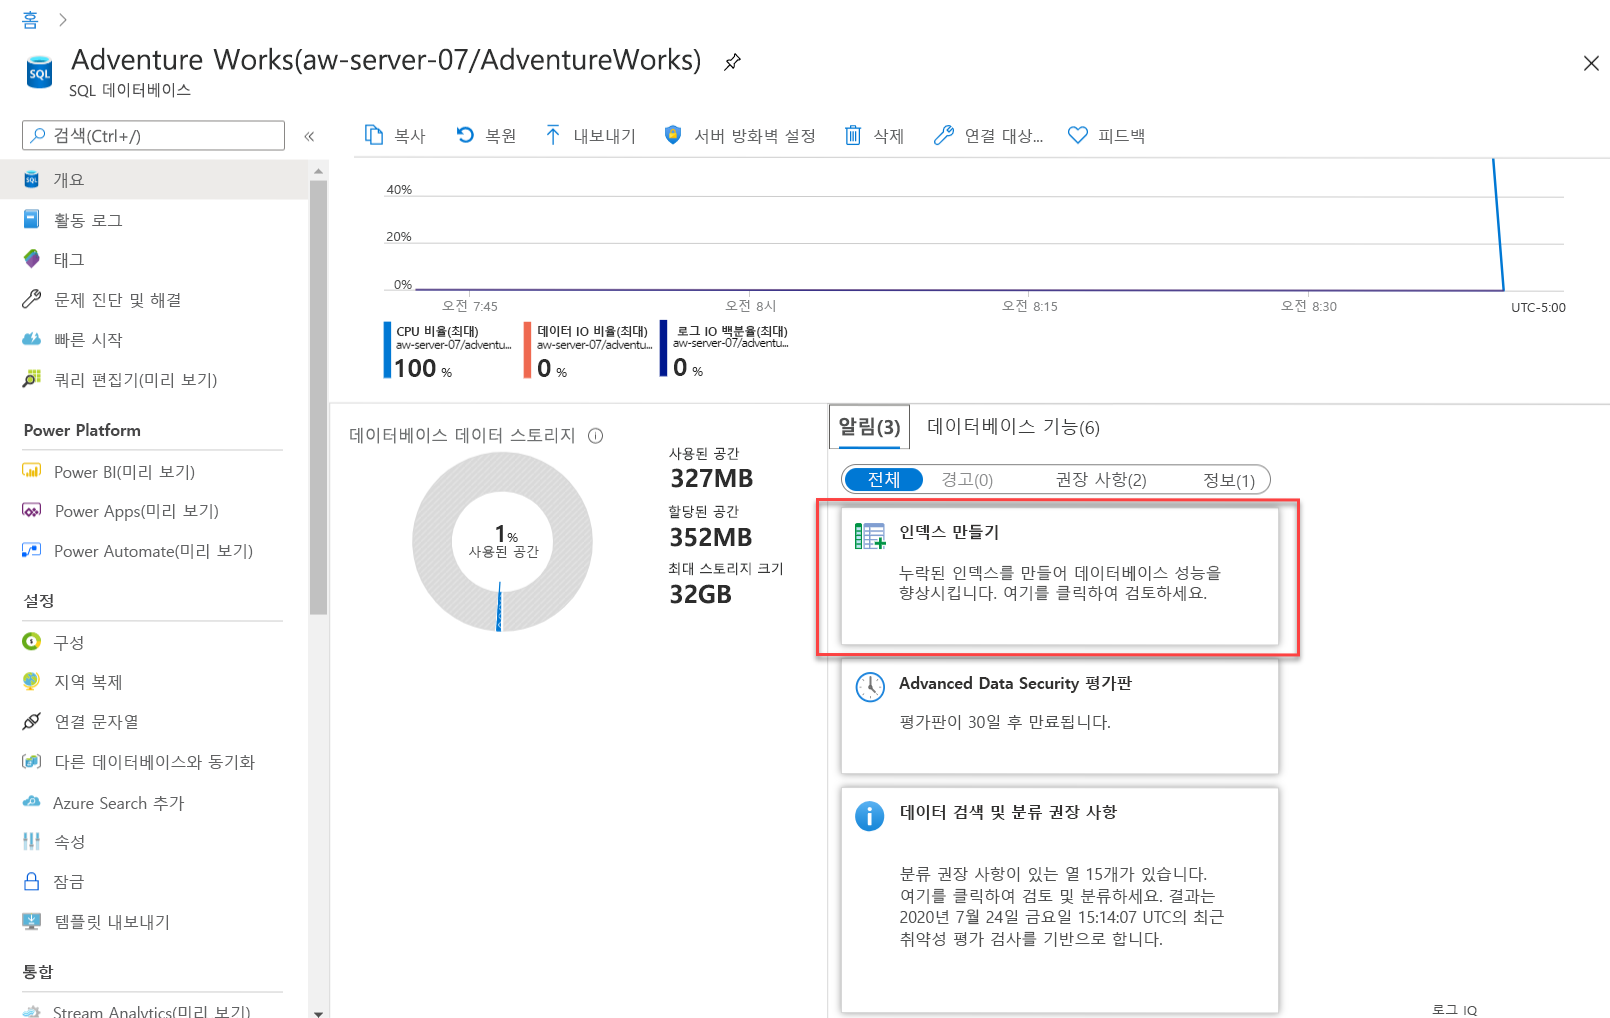This screenshot has width=1610, height=1018.
Task: Click the 인덱스 만들기 table icon
Action: 870,536
